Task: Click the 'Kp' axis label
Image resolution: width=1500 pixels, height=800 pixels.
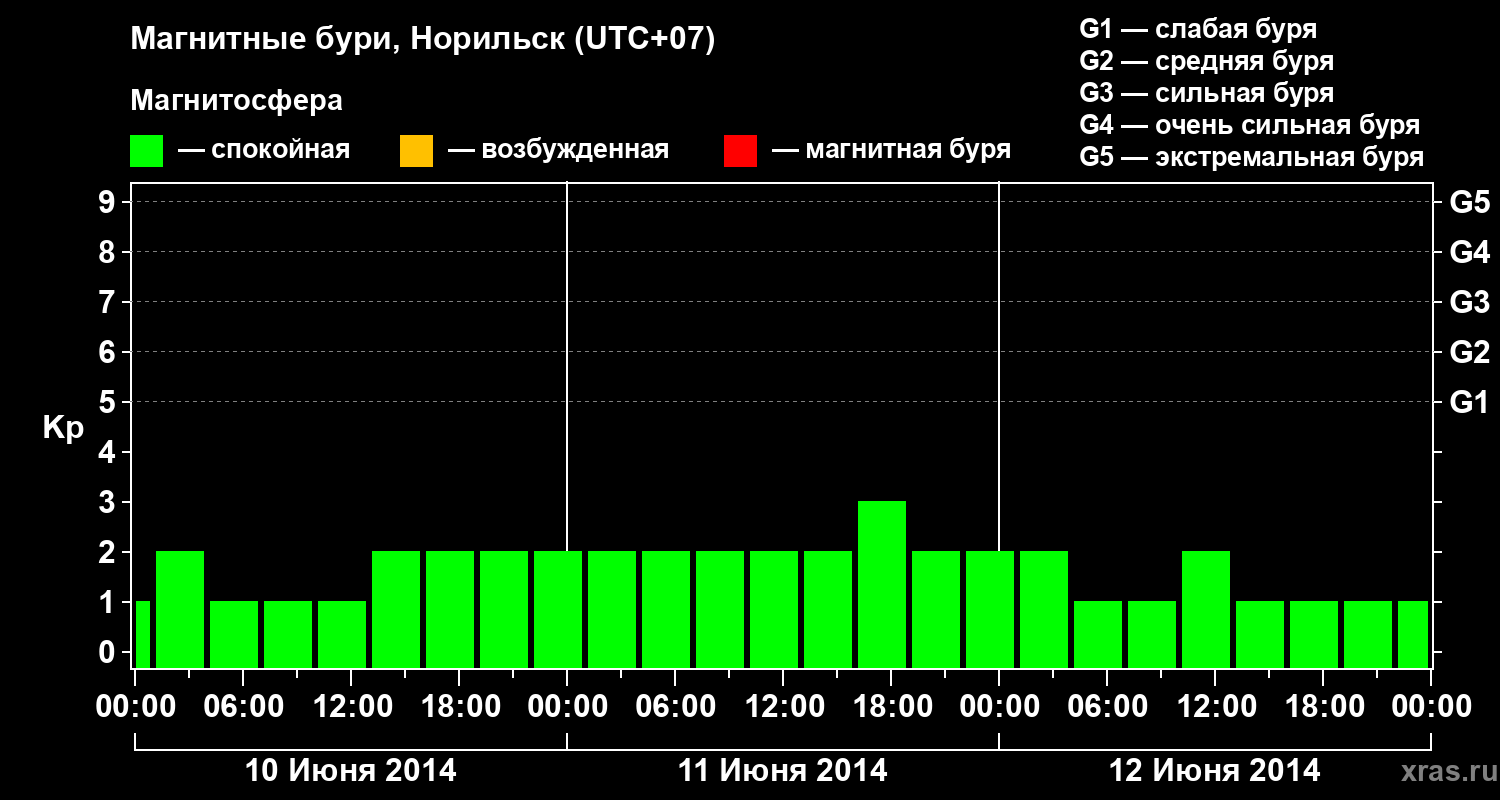Action: point(63,429)
